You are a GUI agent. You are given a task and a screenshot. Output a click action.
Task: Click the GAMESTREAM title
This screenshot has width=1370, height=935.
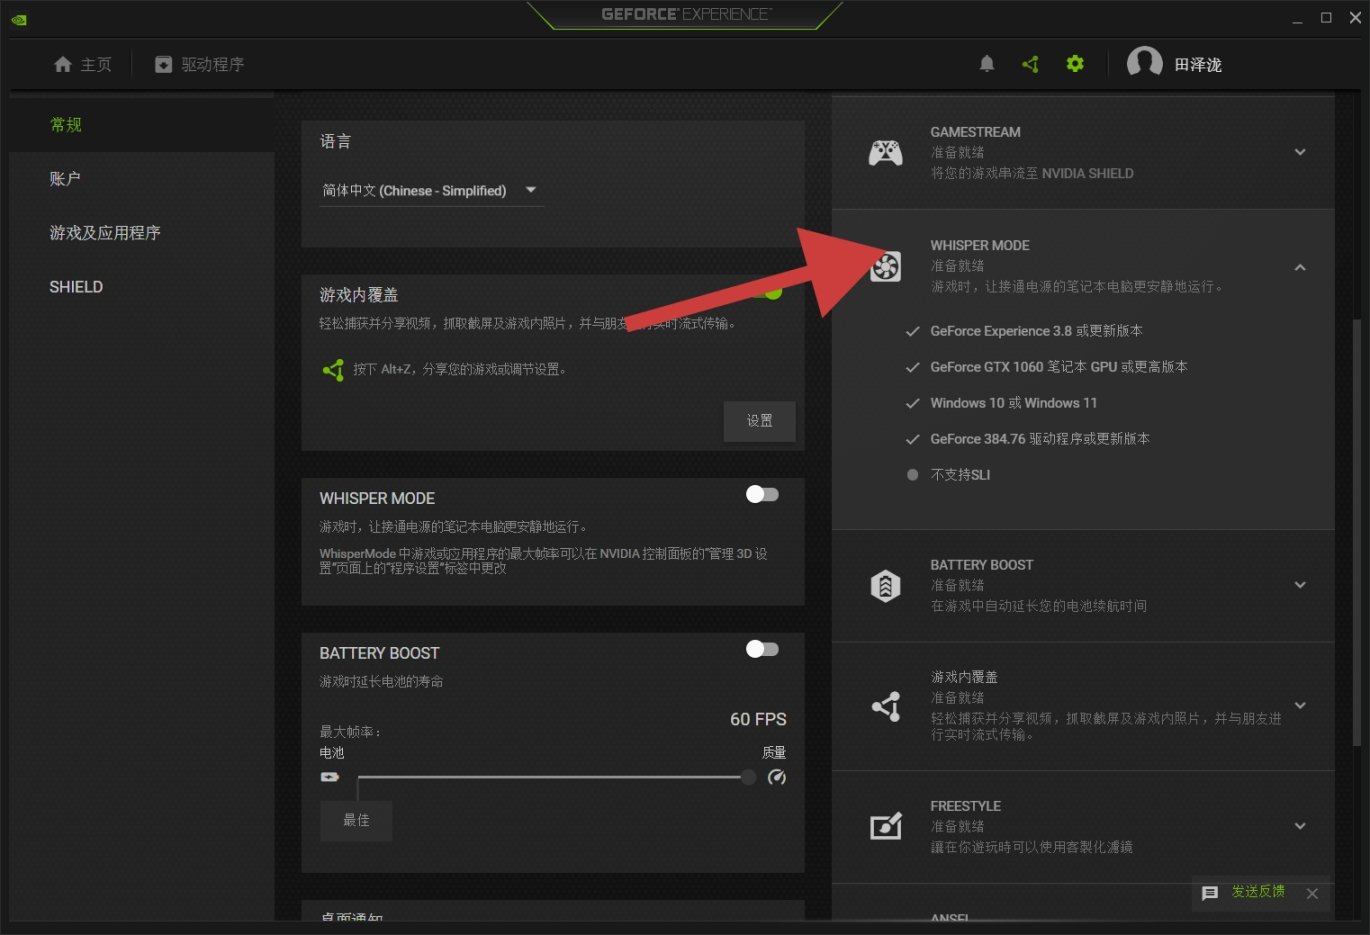pos(975,132)
